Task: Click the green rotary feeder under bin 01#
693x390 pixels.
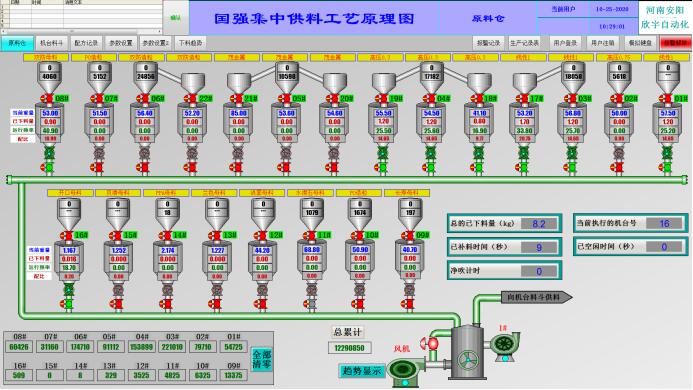Action: (667, 153)
